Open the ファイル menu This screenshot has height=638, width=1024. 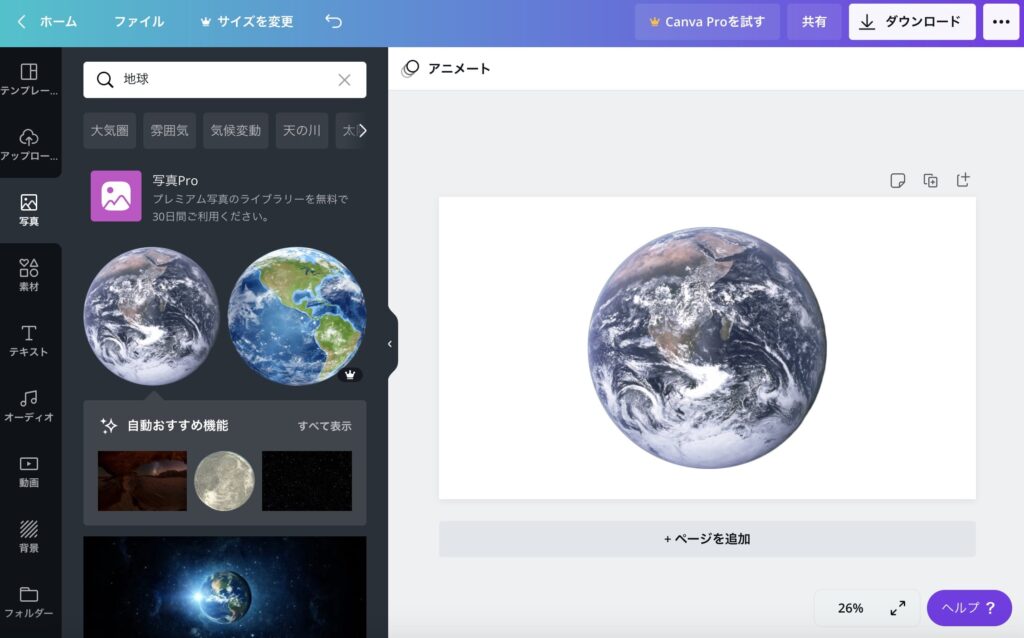139,22
